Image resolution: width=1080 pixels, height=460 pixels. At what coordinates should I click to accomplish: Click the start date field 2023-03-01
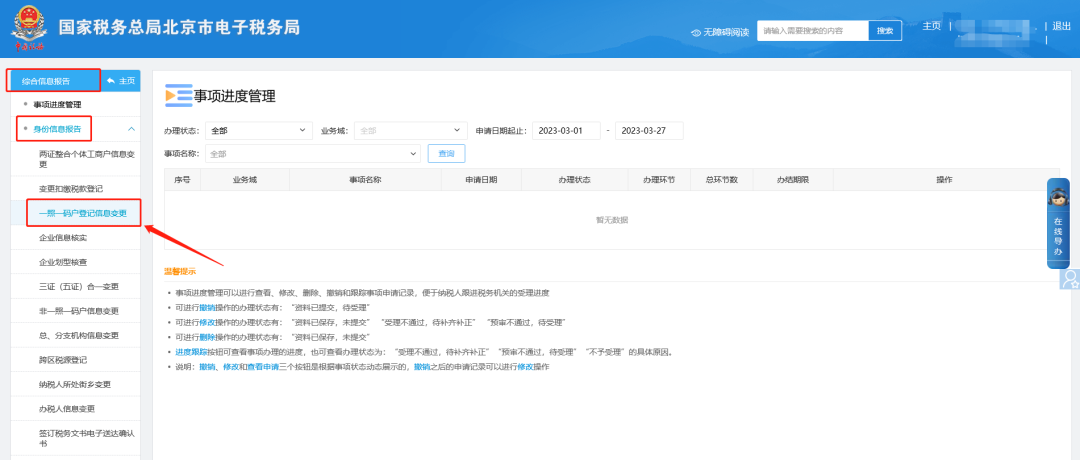point(566,130)
